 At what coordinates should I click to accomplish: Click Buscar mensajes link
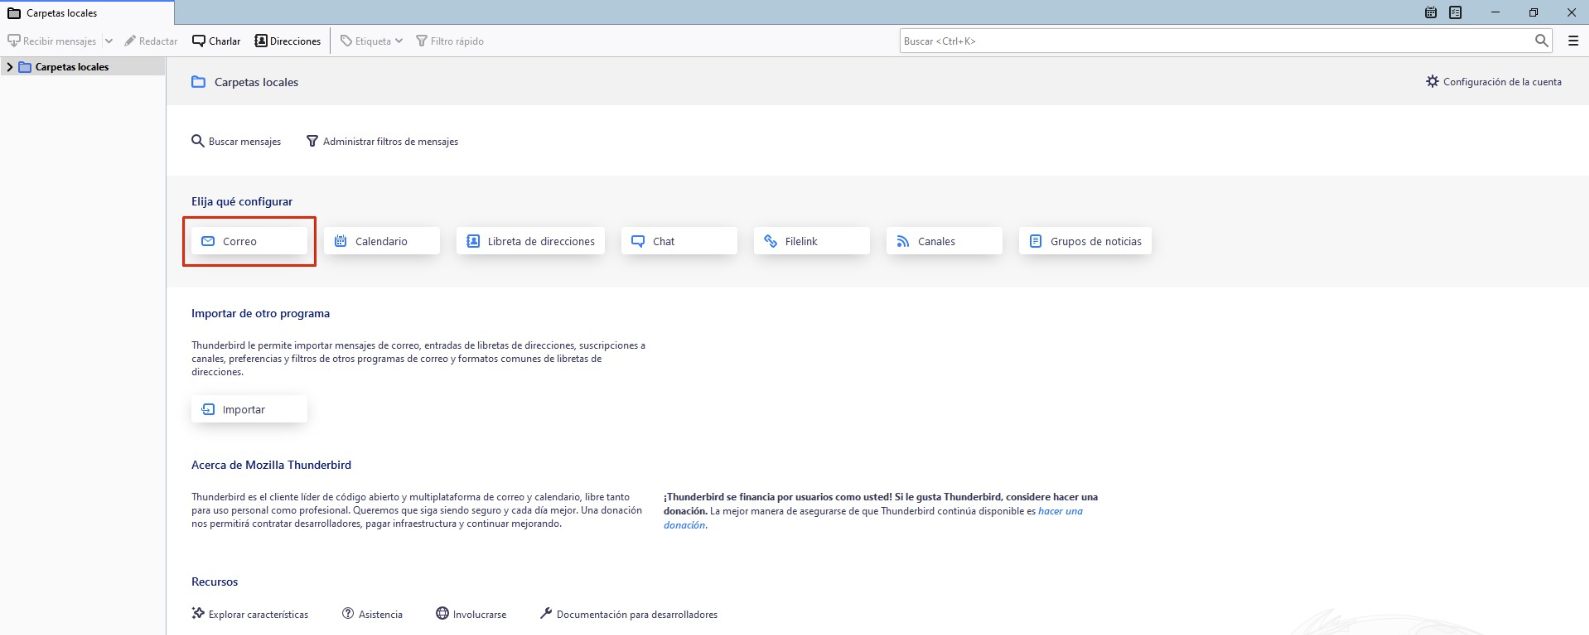pos(236,141)
